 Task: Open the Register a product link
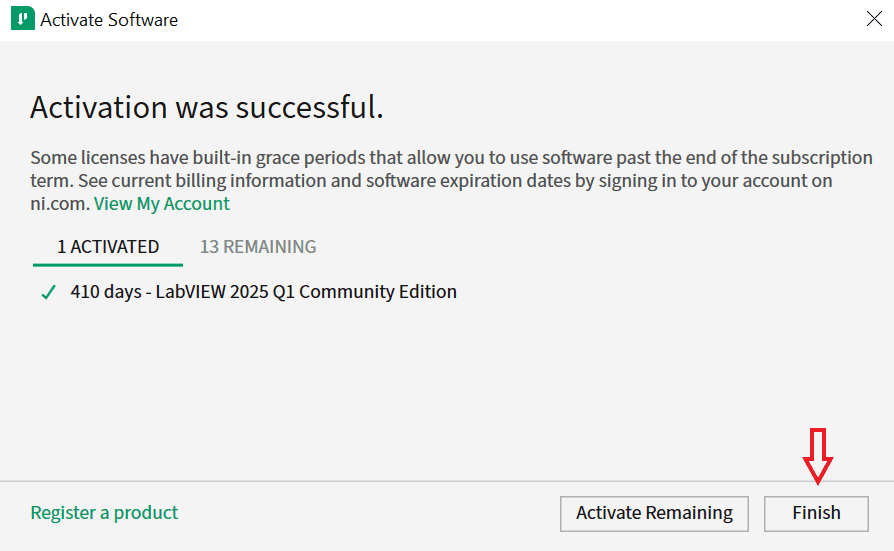click(x=104, y=513)
